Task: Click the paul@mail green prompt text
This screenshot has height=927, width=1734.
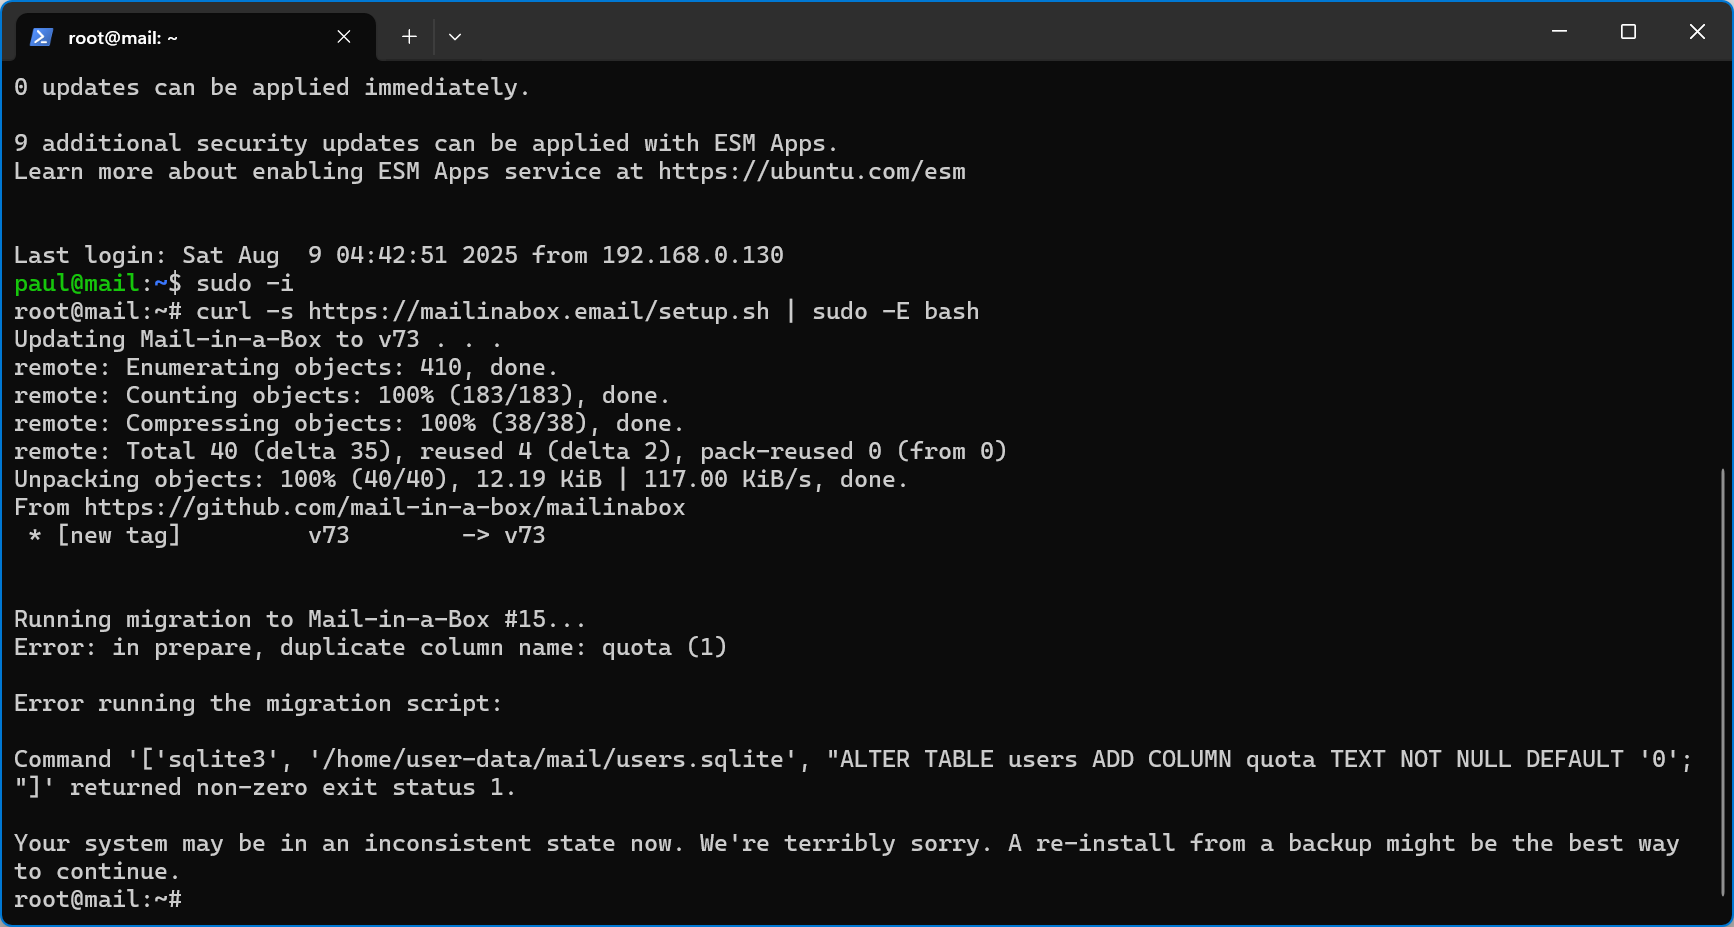Action: click(76, 283)
